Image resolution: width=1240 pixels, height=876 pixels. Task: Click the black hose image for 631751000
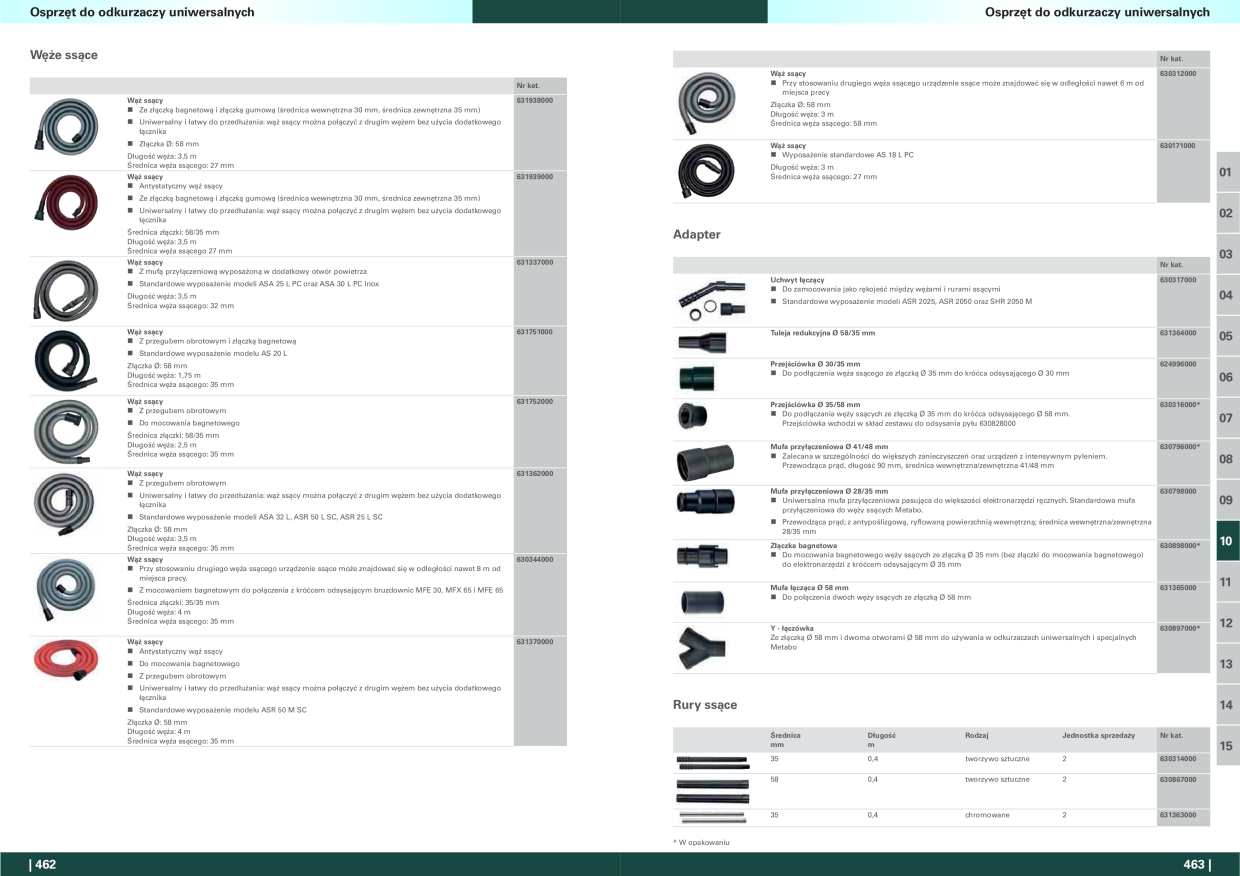67,361
